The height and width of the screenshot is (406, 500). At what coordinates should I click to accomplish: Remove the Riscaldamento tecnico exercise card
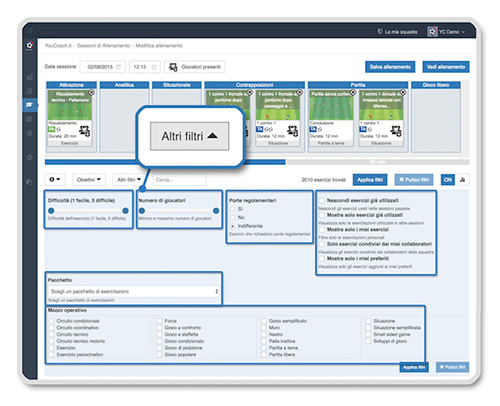[x=91, y=92]
